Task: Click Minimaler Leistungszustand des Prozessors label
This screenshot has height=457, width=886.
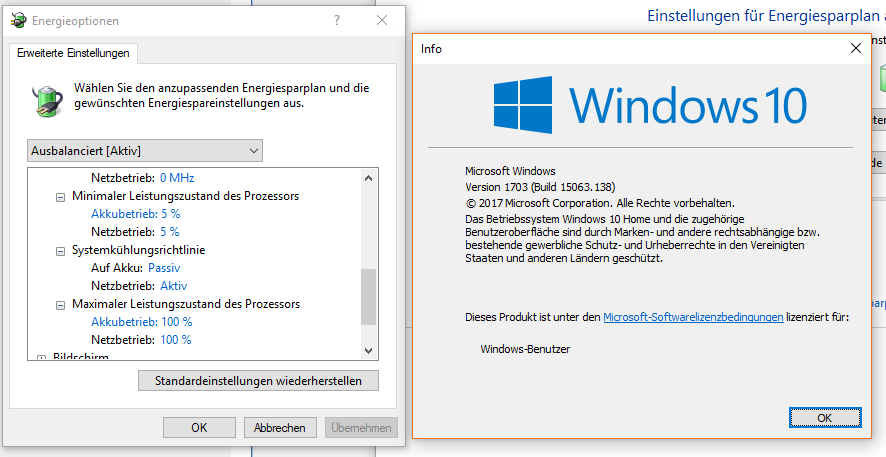Action: (185, 196)
